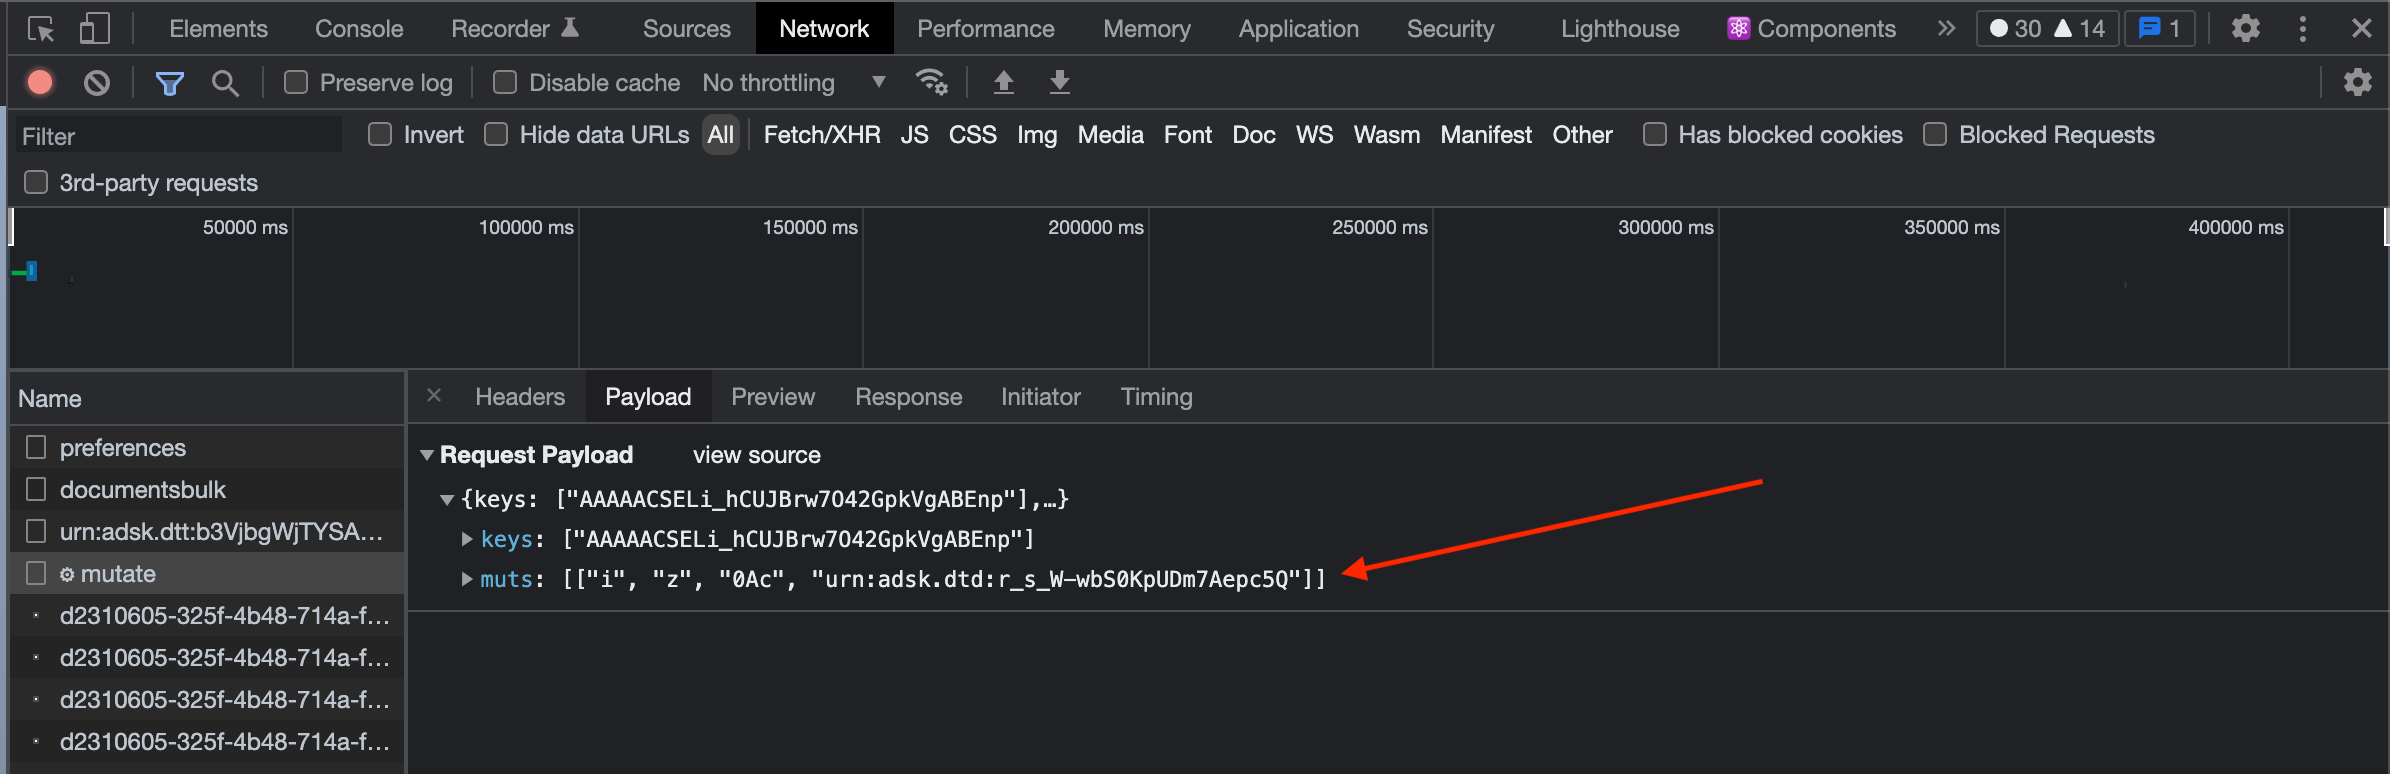Switch to the Console tab
Viewport: 2390px width, 774px height.
(x=359, y=29)
